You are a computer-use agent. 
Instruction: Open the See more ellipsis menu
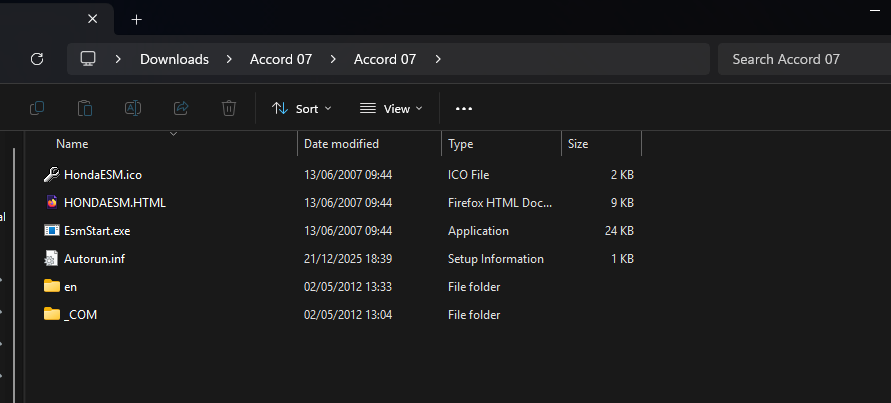point(463,108)
